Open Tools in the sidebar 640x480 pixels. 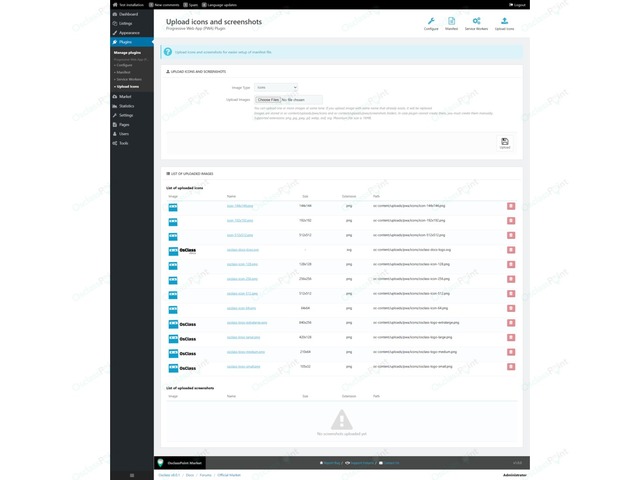(x=123, y=143)
